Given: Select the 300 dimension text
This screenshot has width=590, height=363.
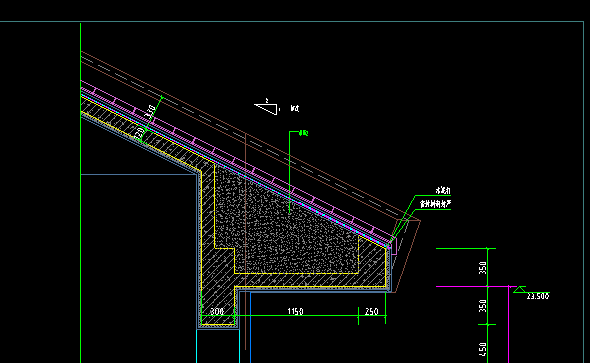Looking at the screenshot, I should coord(217,311).
